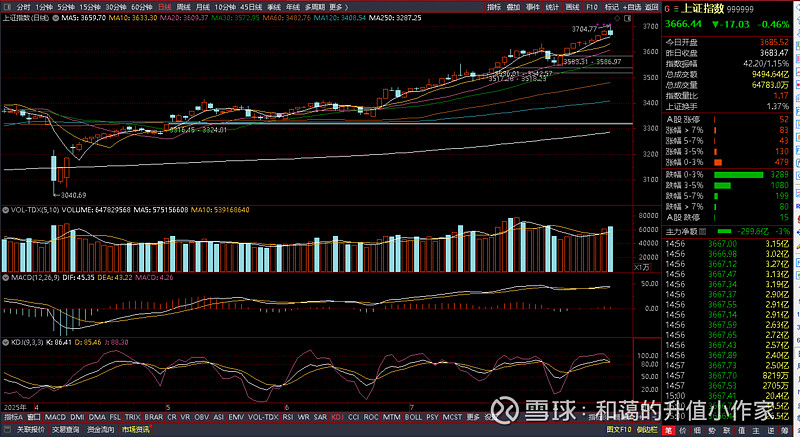Switch indicator to BOLL
The height and width of the screenshot is (437, 800).
410,416
